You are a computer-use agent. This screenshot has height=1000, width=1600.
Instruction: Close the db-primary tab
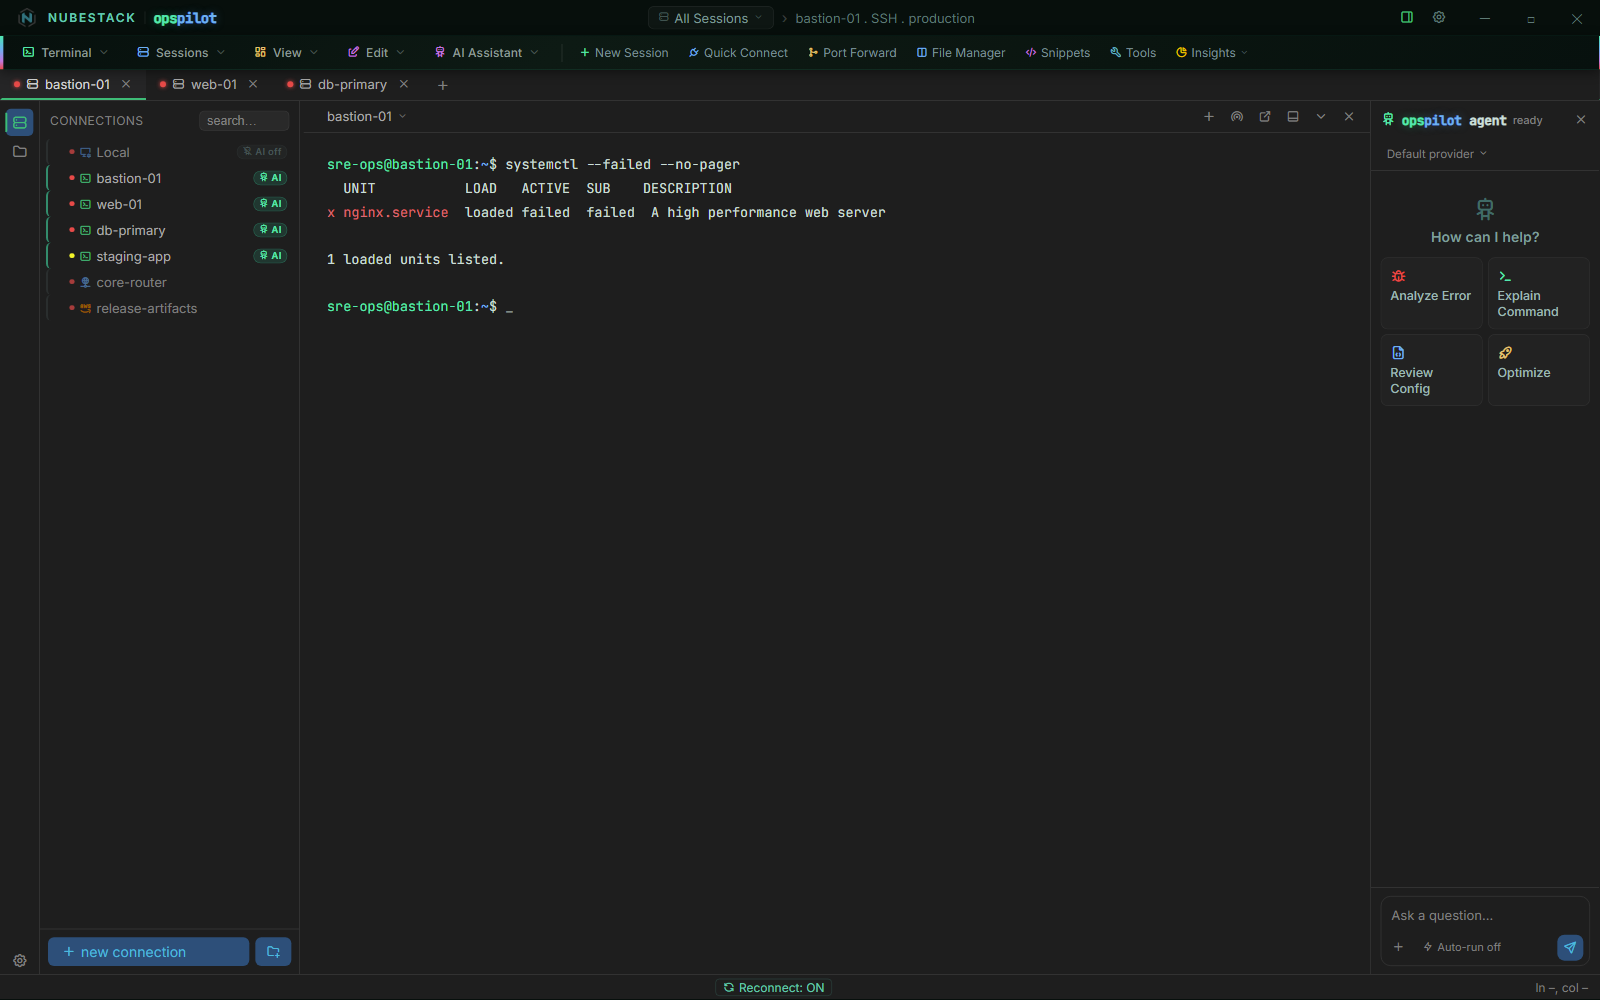[404, 84]
